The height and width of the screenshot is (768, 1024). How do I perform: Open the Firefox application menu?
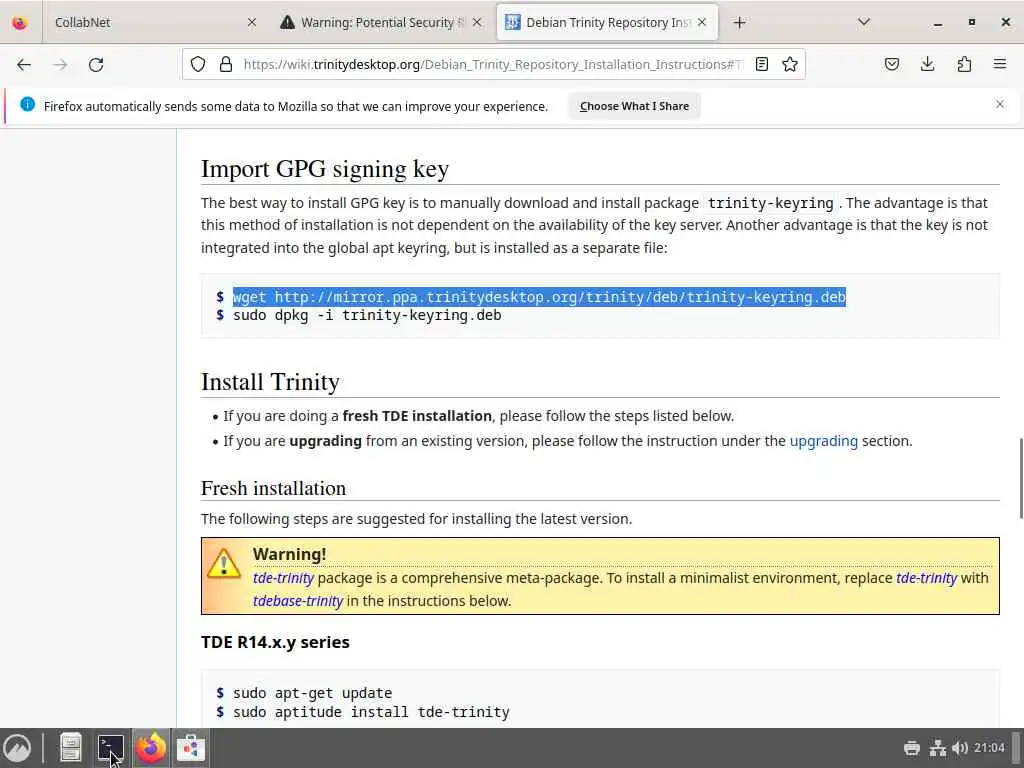tap(1000, 64)
